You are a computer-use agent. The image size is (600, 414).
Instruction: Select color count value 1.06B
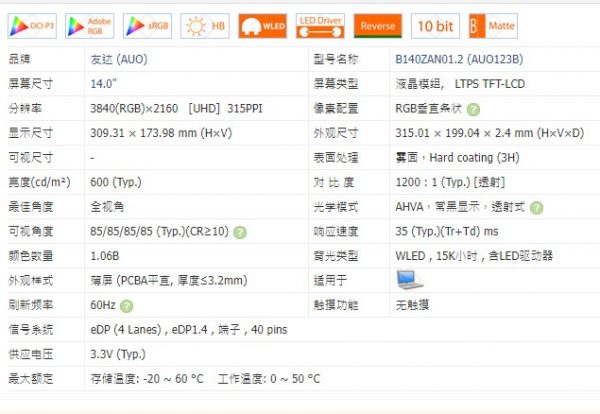tap(105, 256)
